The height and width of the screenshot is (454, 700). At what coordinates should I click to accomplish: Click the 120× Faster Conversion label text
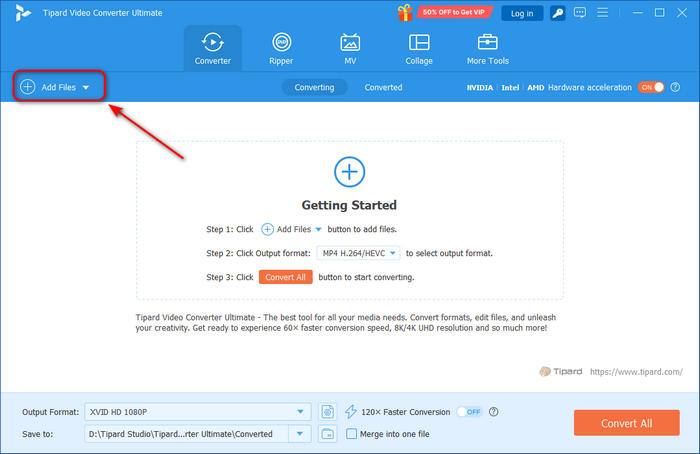405,412
